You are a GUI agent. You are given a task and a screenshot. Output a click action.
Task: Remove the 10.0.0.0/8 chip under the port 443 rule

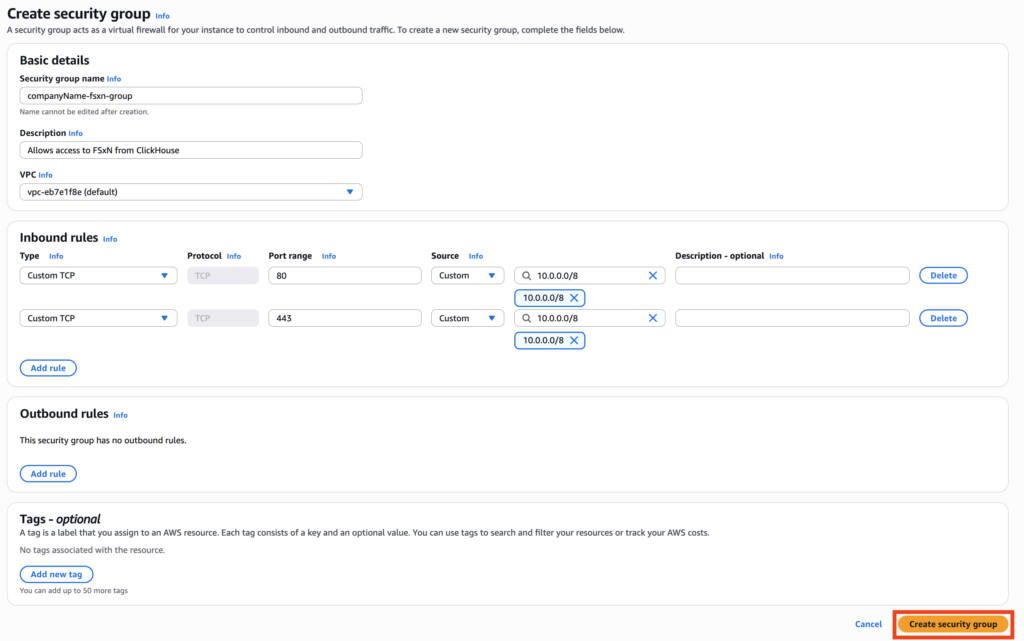pos(574,341)
